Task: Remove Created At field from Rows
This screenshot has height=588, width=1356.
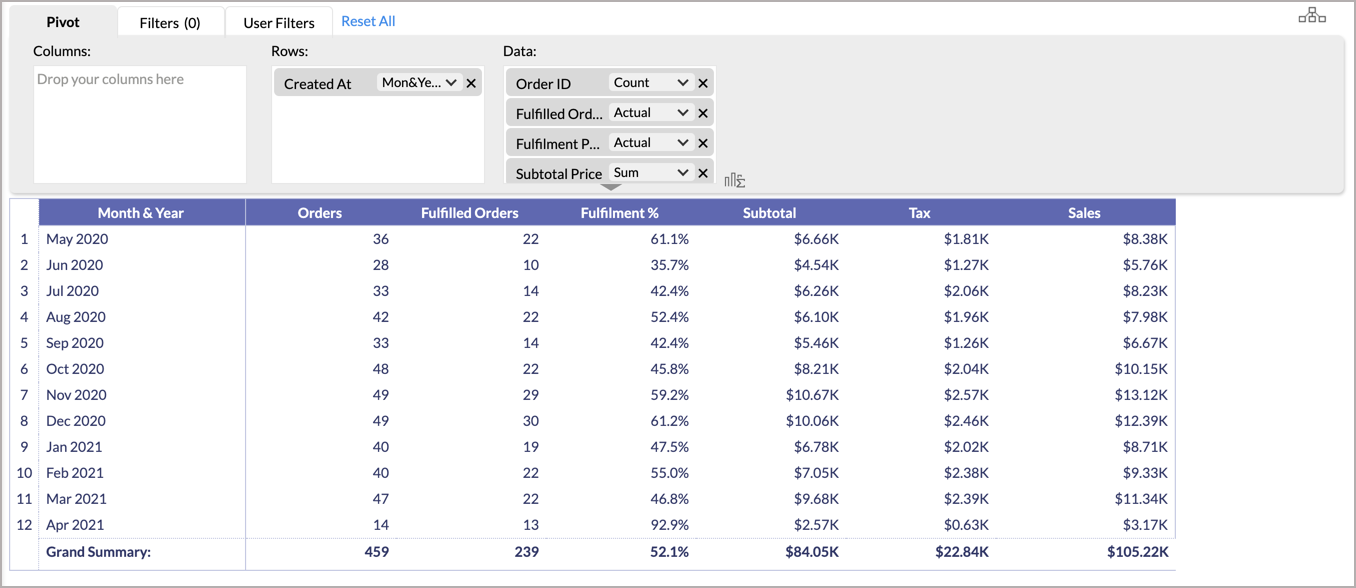Action: coord(471,83)
